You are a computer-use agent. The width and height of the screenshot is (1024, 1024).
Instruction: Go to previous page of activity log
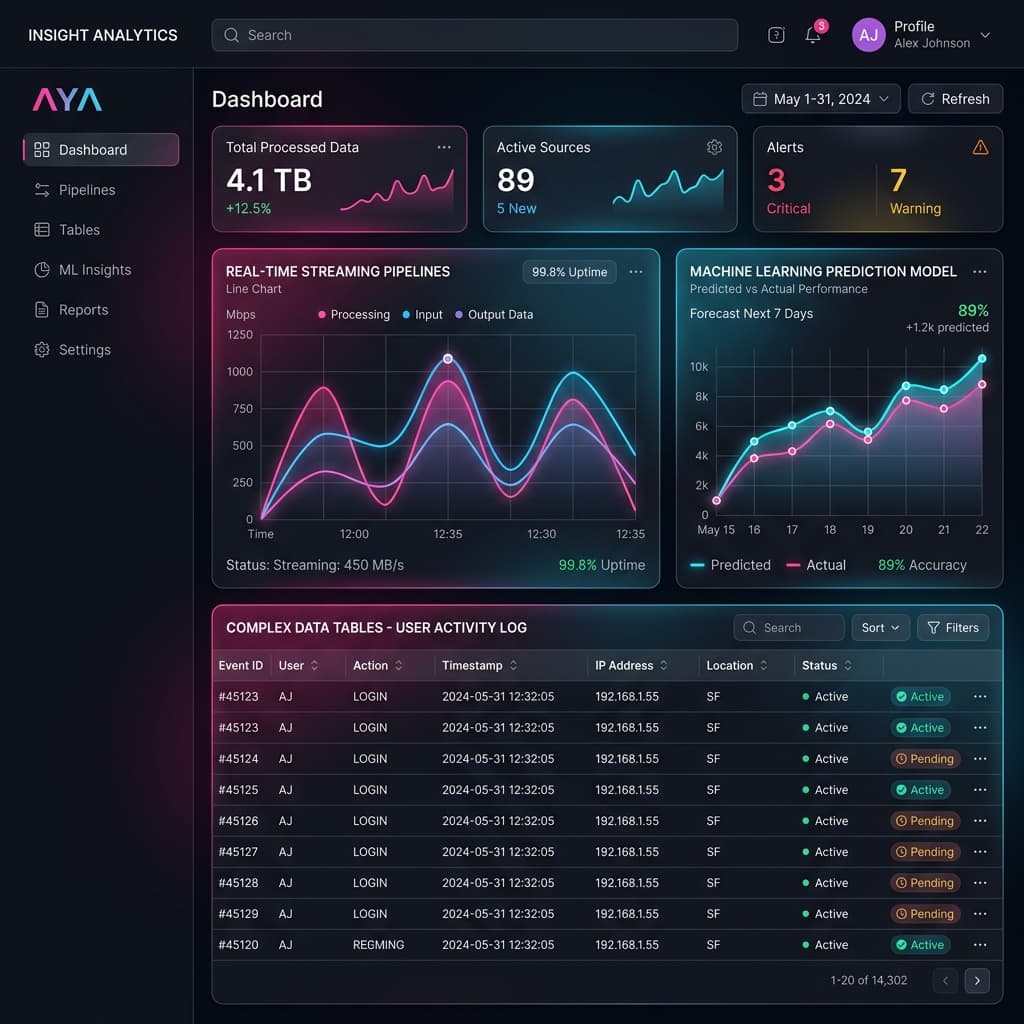click(945, 980)
